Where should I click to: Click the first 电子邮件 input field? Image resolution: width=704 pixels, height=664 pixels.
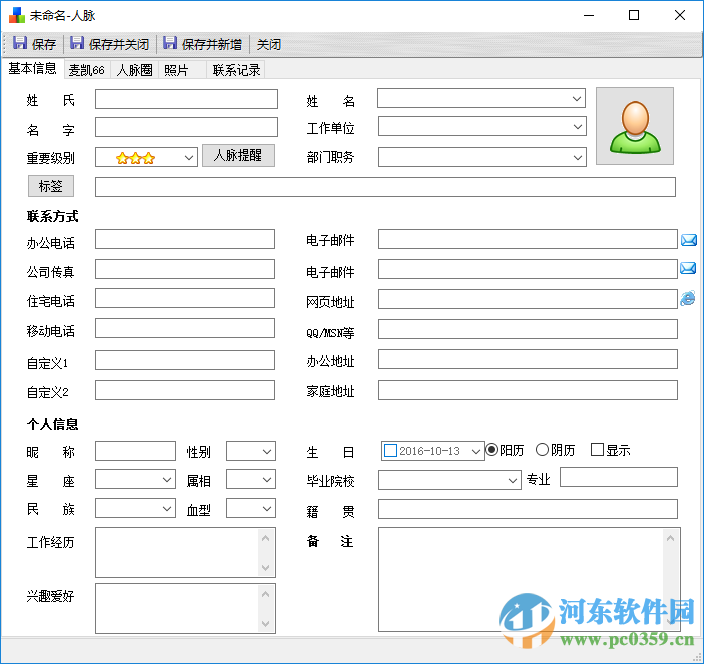528,239
